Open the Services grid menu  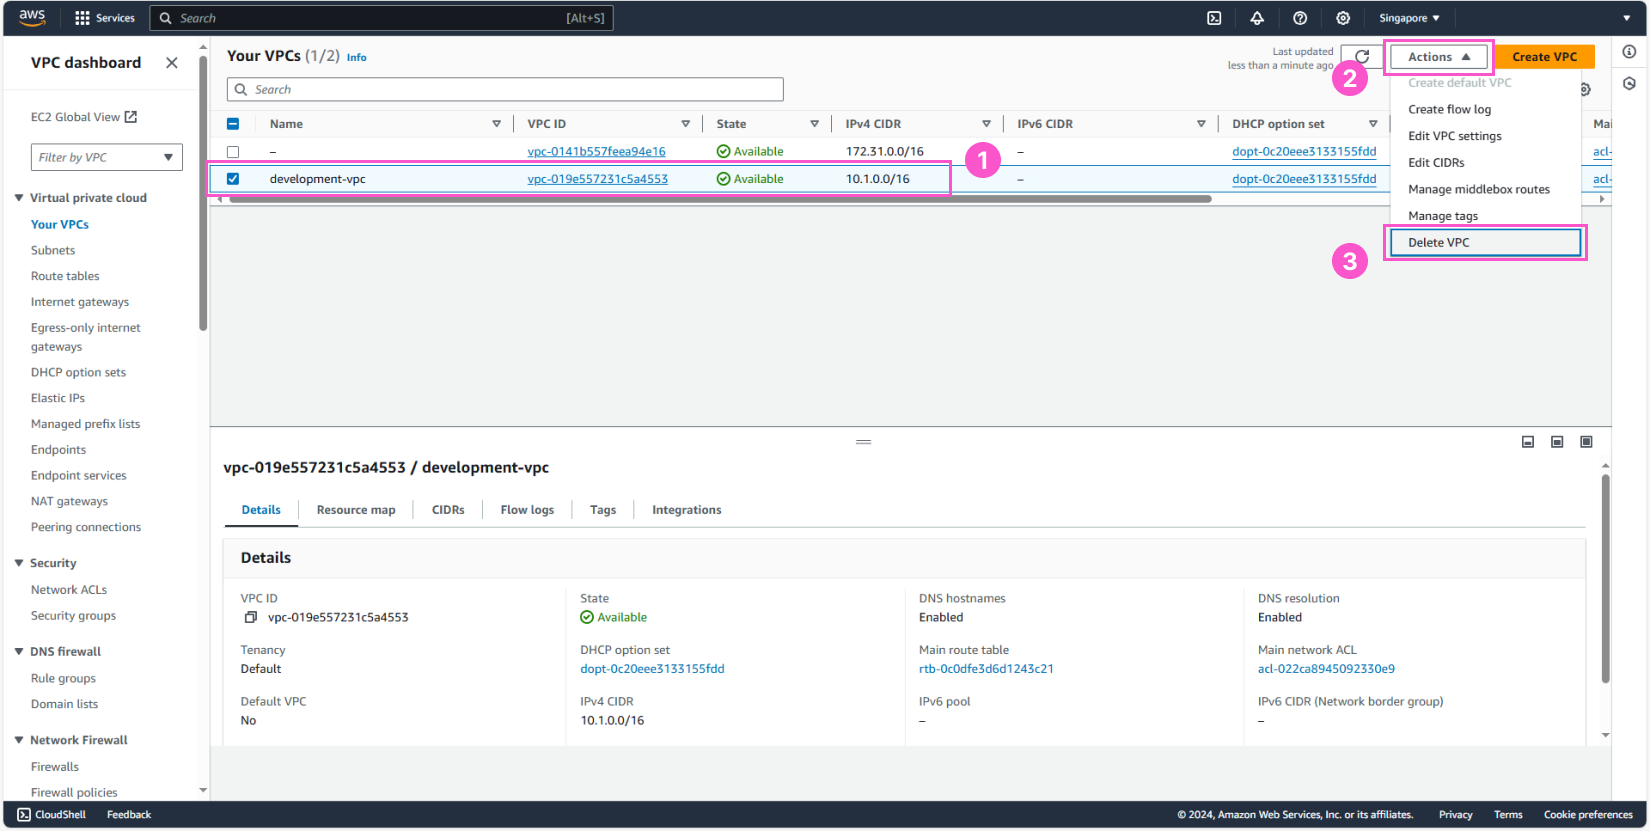pos(105,18)
